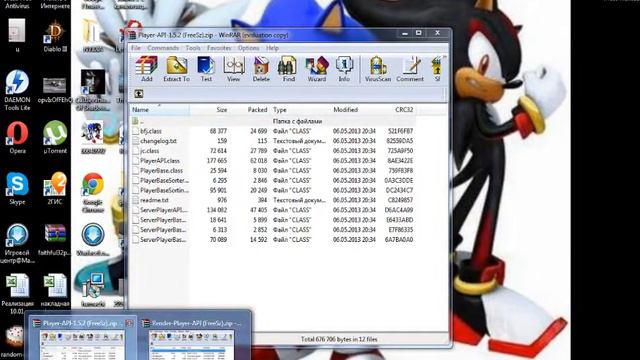
Task: Open the Options menu
Action: 248,48
